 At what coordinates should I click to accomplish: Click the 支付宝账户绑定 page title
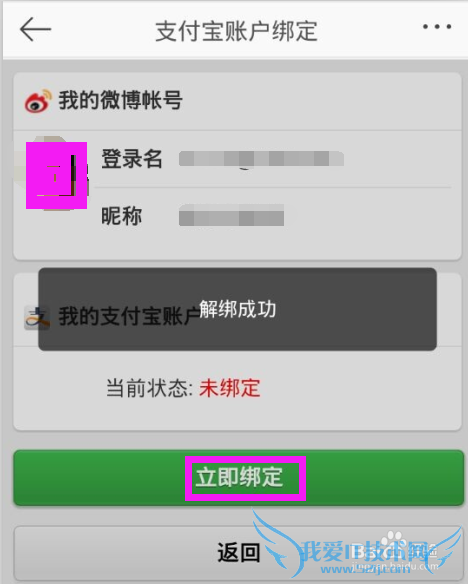236,31
